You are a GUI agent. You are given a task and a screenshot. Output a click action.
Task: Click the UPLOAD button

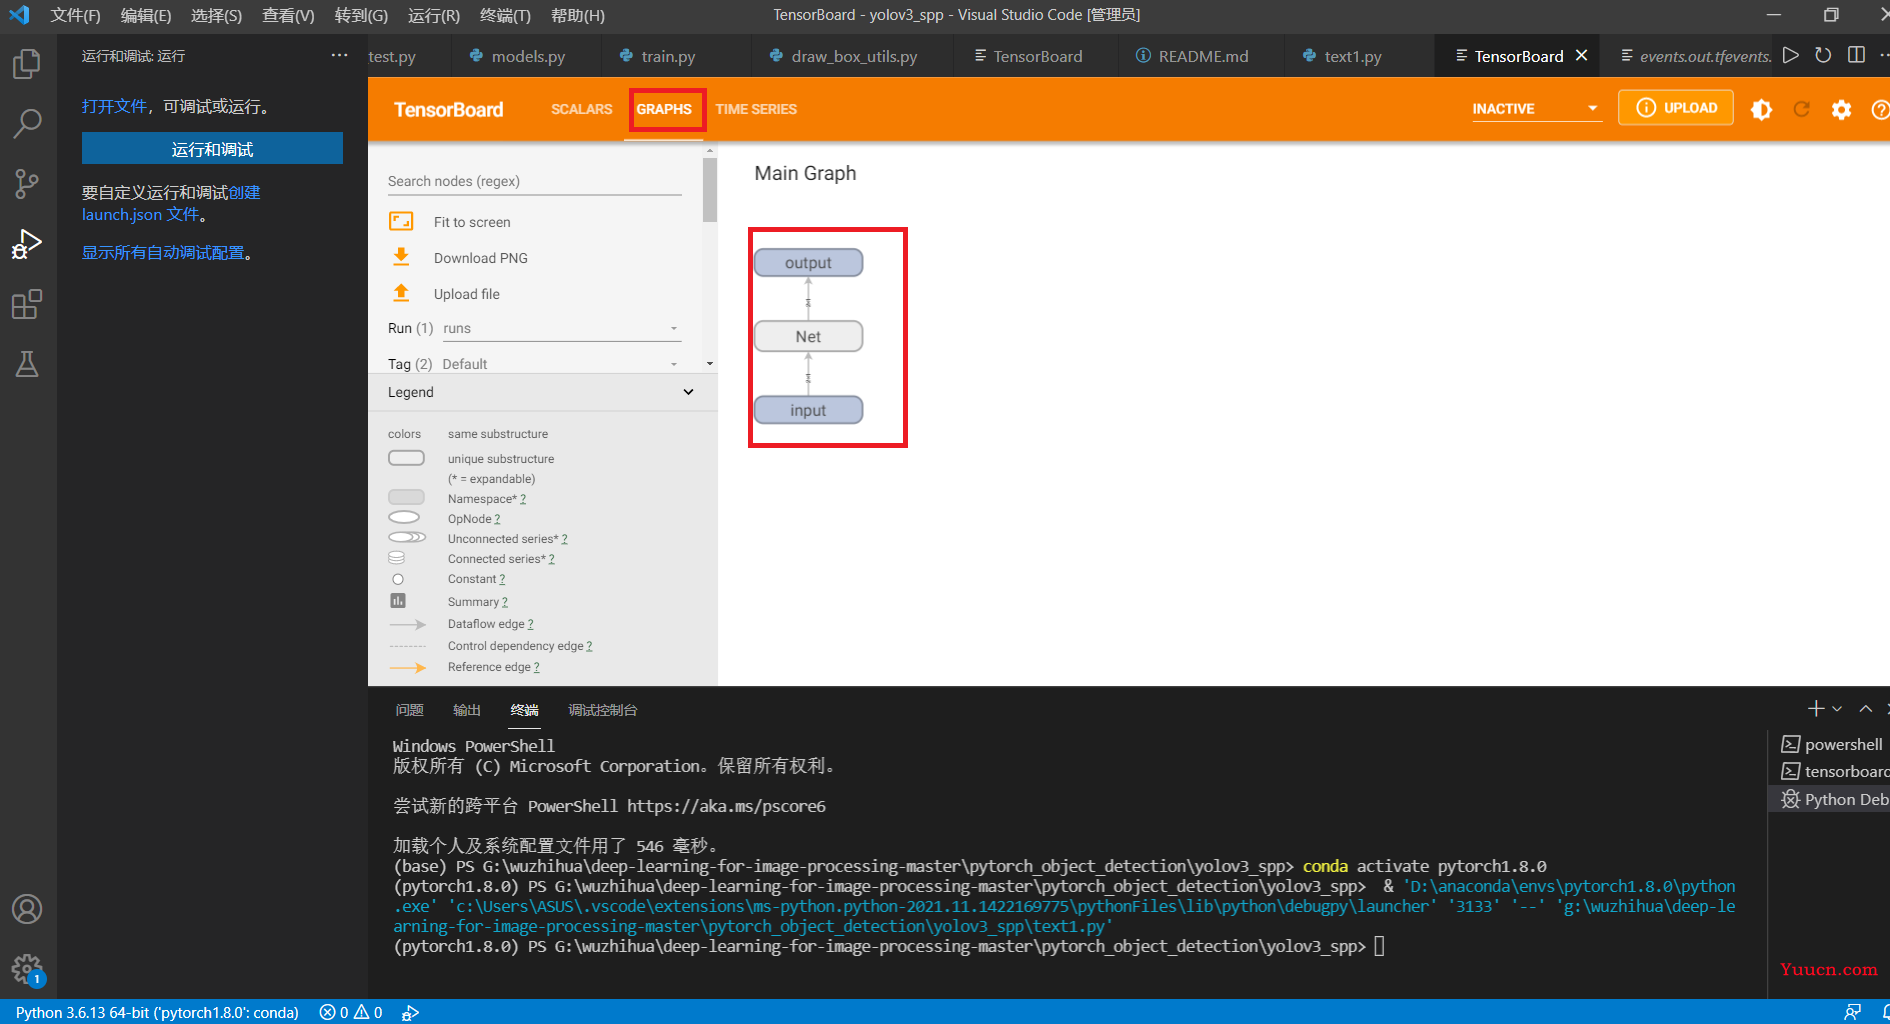(1676, 108)
